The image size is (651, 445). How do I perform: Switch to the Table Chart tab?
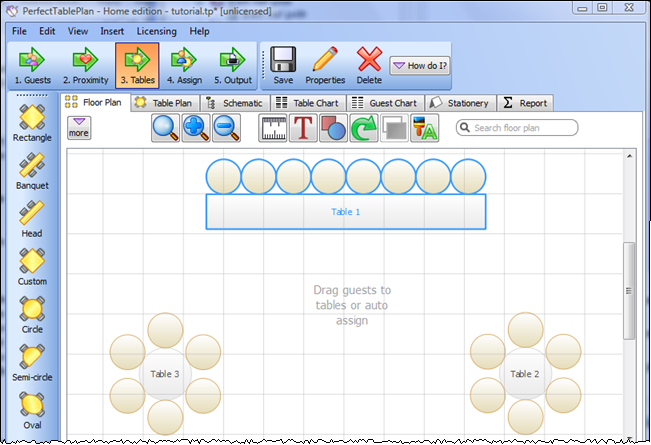308,103
